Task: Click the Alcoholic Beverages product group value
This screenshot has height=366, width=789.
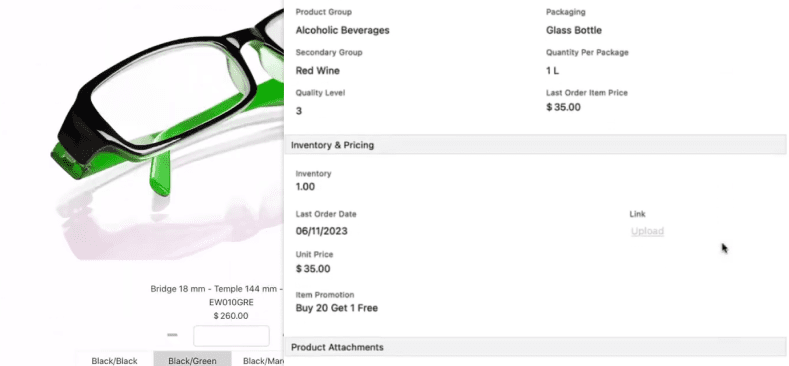Action: tap(342, 30)
